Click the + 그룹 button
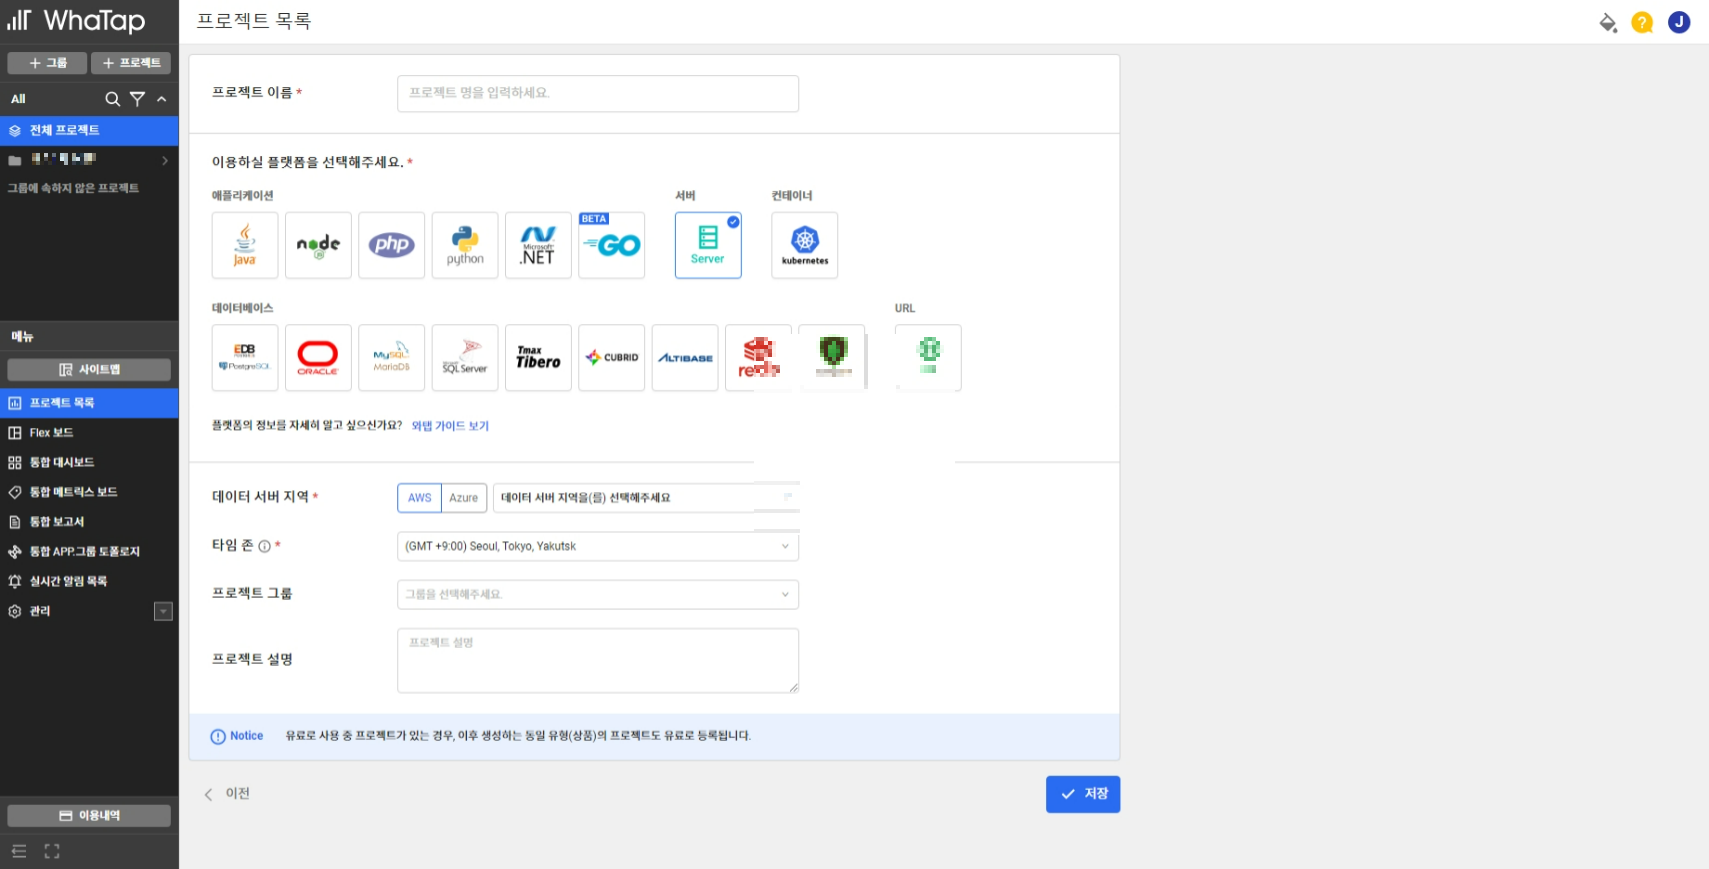The image size is (1709, 869). click(47, 63)
